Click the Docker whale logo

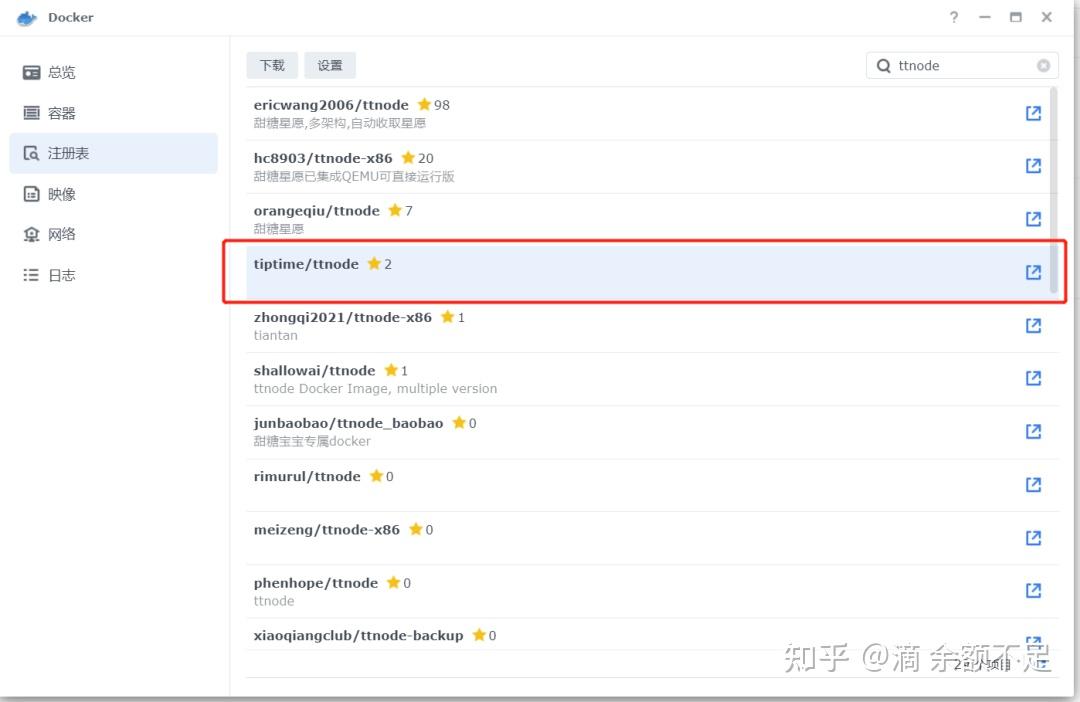point(25,17)
